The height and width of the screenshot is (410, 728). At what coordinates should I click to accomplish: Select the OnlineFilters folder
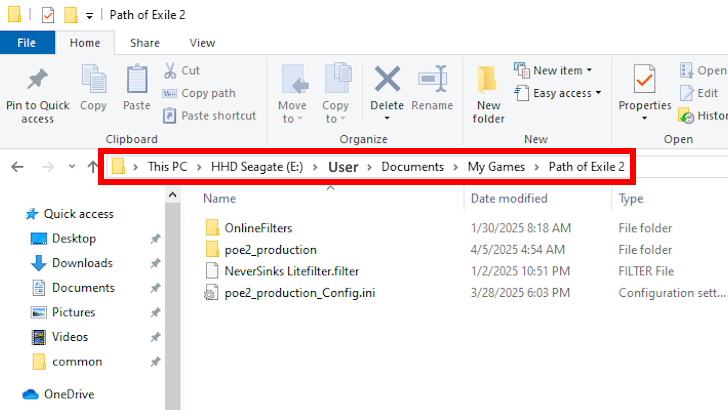258,228
